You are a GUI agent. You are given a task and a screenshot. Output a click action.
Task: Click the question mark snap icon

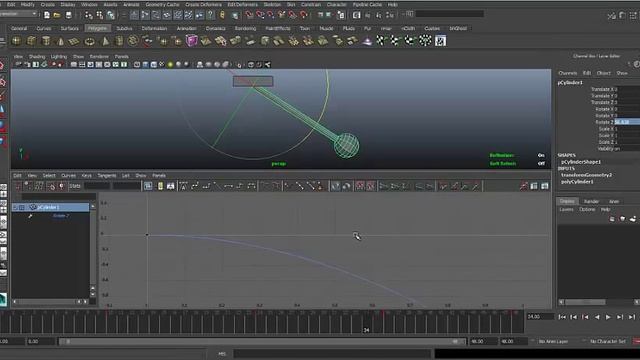(211, 16)
